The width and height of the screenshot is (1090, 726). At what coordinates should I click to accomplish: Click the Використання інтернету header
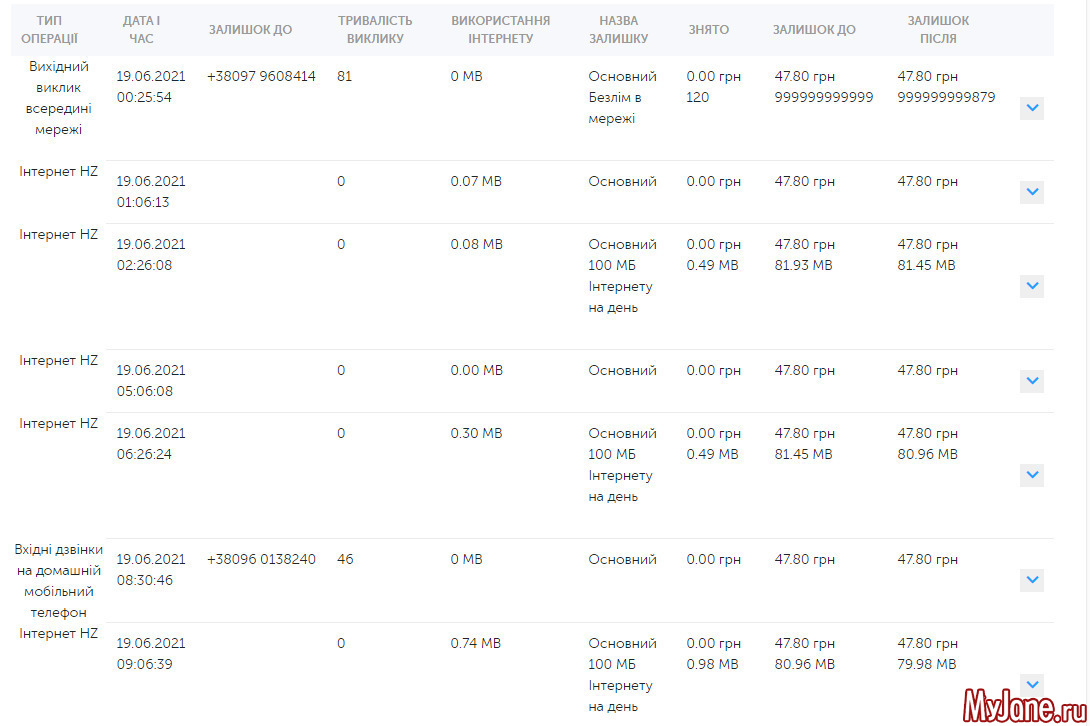(x=500, y=30)
